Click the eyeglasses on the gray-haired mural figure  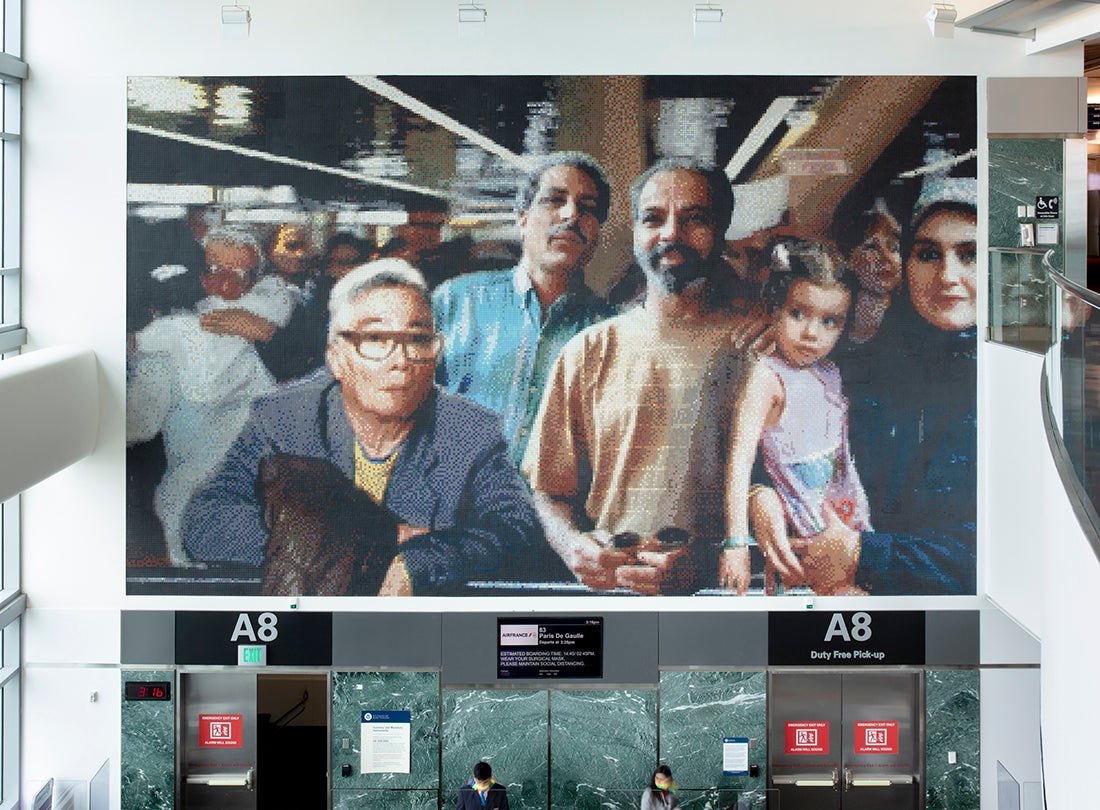tap(391, 344)
